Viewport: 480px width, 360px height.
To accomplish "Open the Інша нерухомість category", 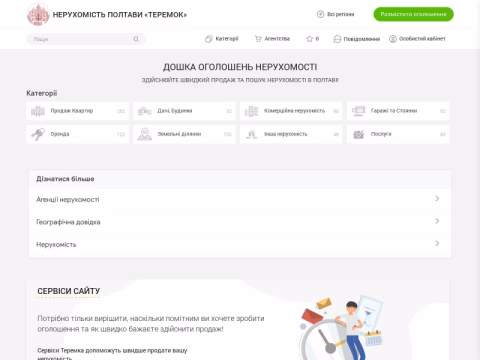I will pos(291,134).
